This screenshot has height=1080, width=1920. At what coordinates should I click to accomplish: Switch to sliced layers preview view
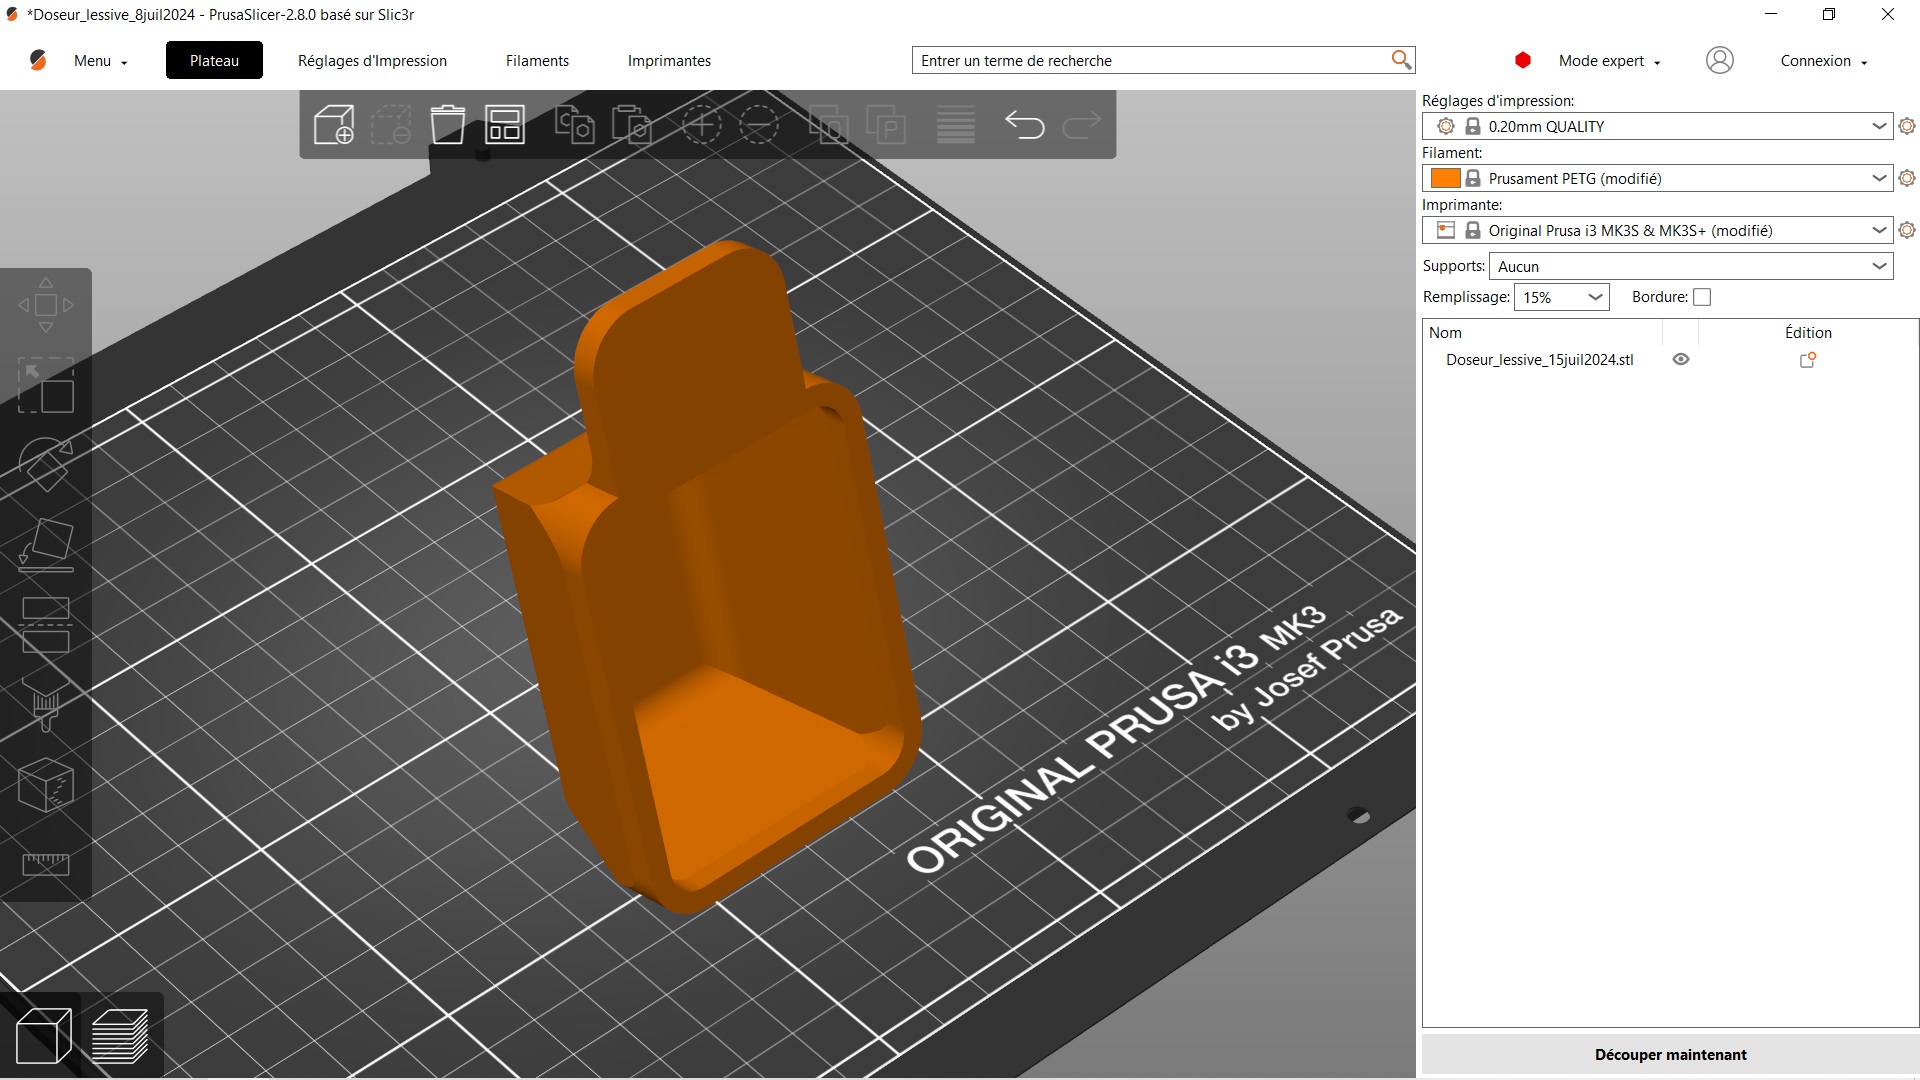point(120,1036)
